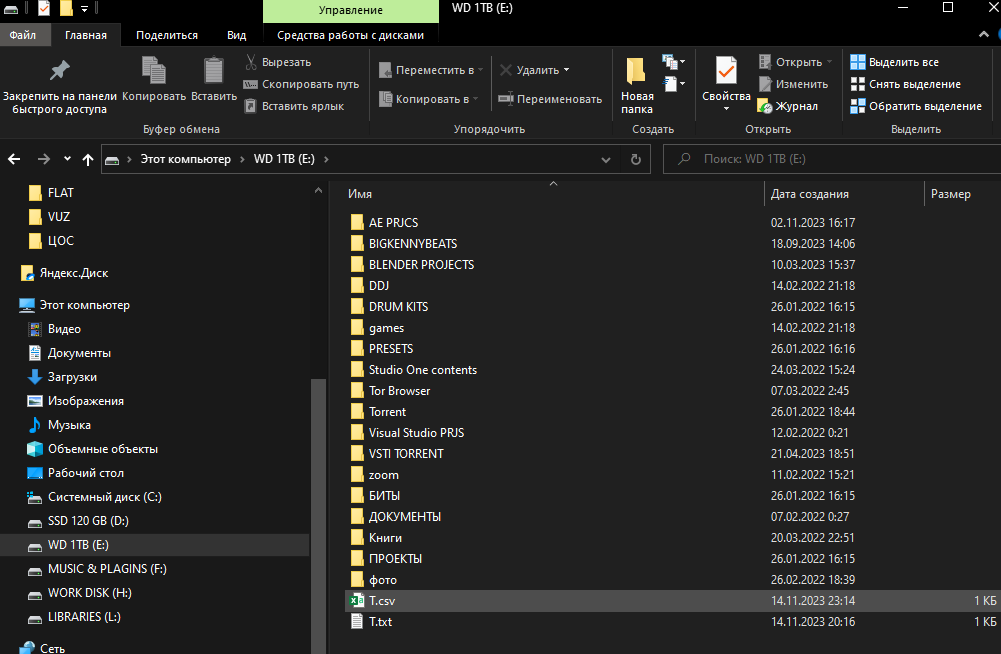Pin to Quick Access using the pushpin icon
The image size is (1001, 654).
(x=59, y=85)
